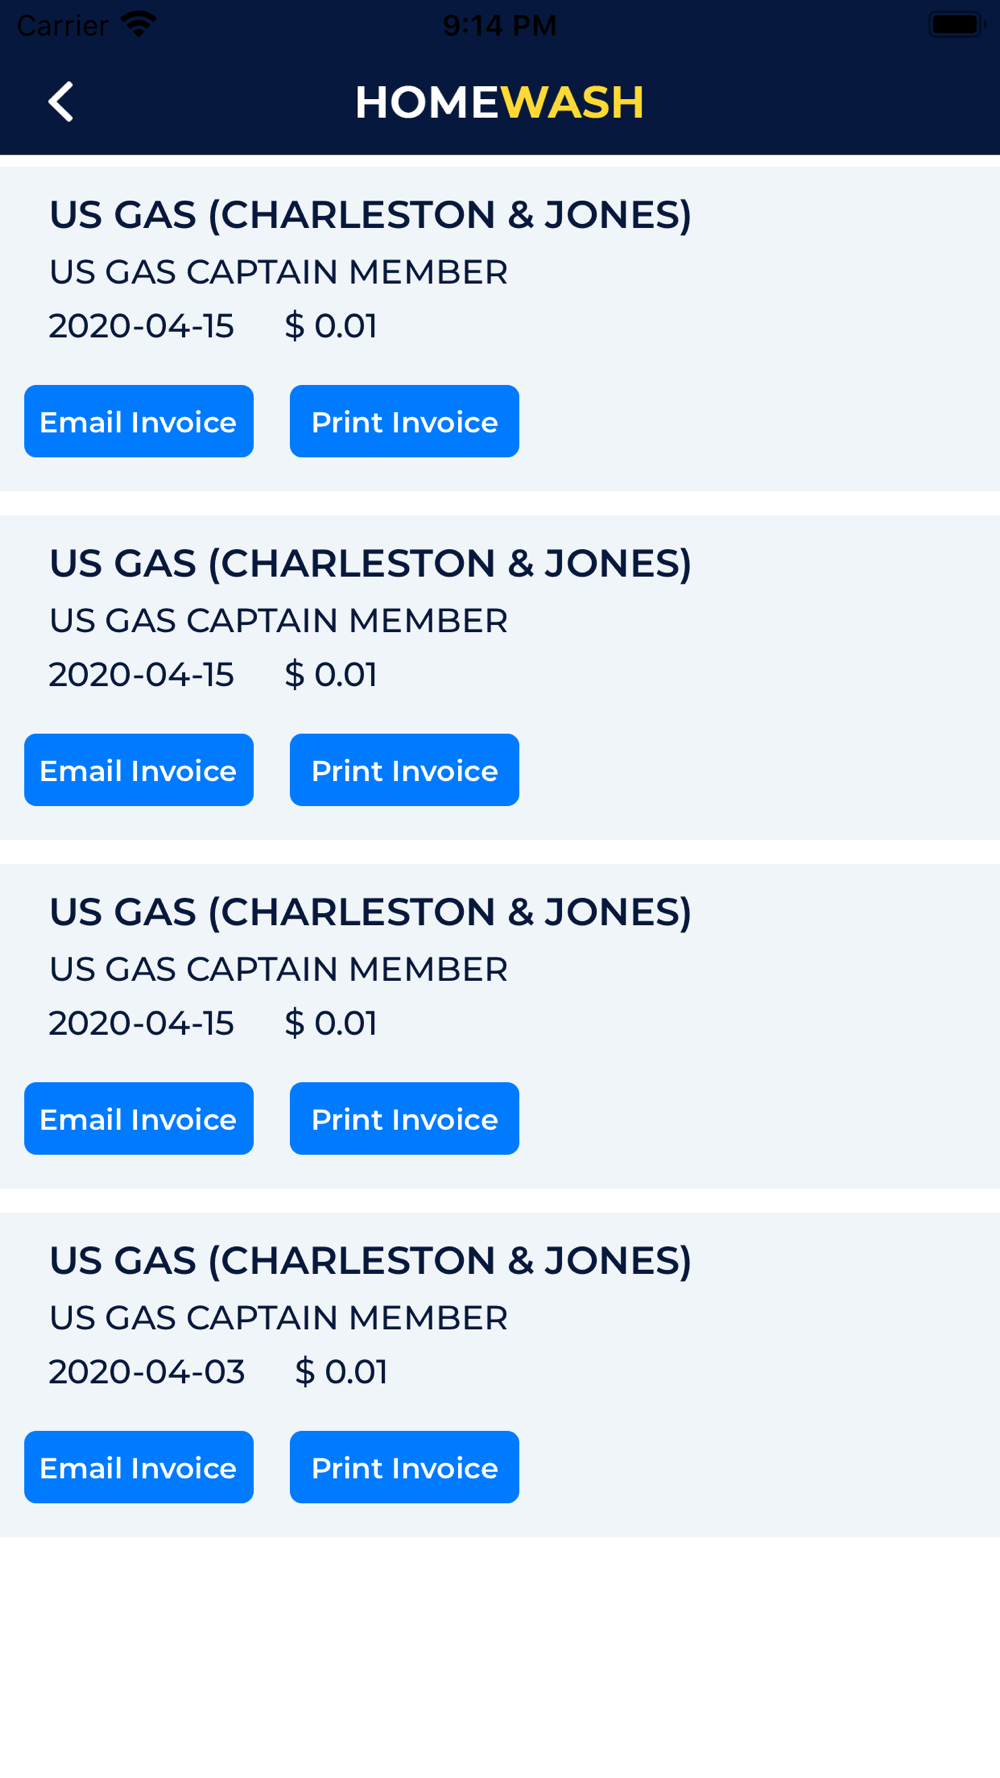Click the US GAS CAPTAIN MEMBER text in second card
The height and width of the screenshot is (1778, 1000).
(x=278, y=621)
